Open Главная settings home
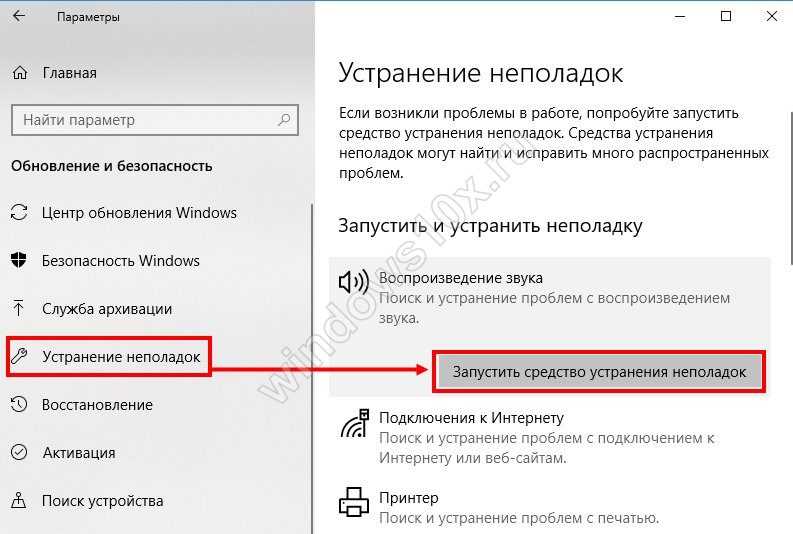The image size is (793, 534). [69, 73]
